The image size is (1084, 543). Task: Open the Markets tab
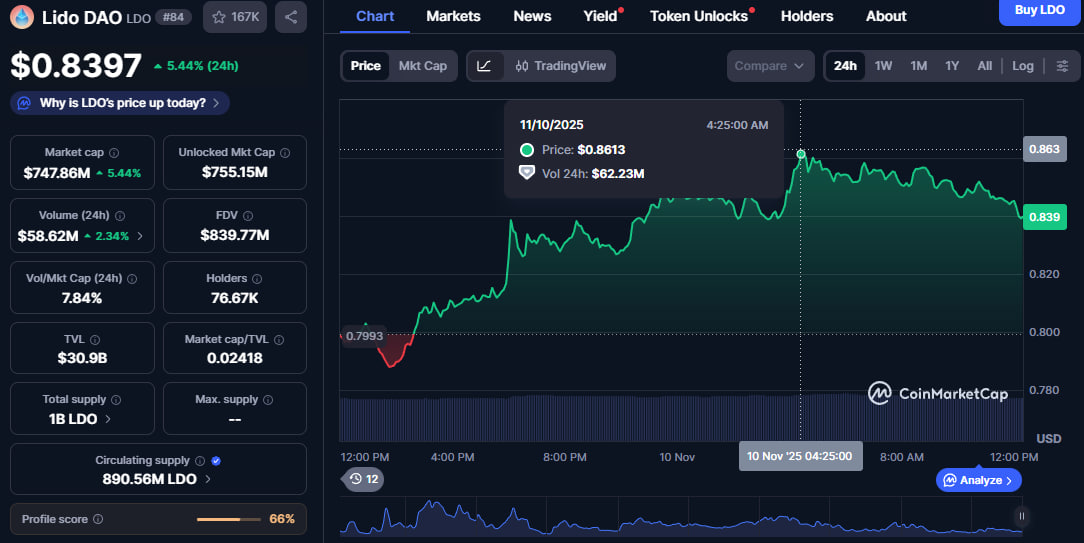point(453,16)
